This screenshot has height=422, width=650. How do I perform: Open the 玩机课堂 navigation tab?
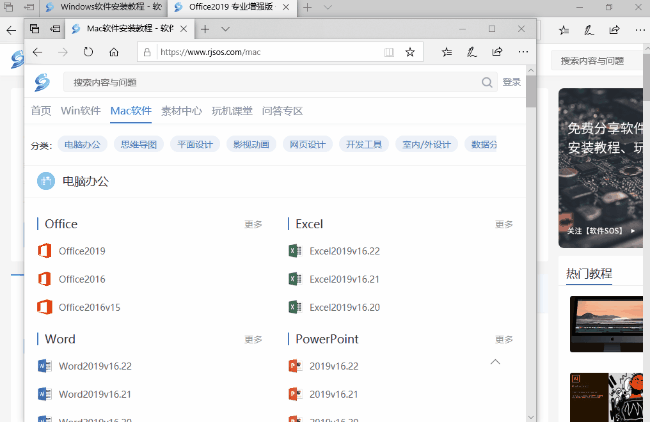pos(232,111)
